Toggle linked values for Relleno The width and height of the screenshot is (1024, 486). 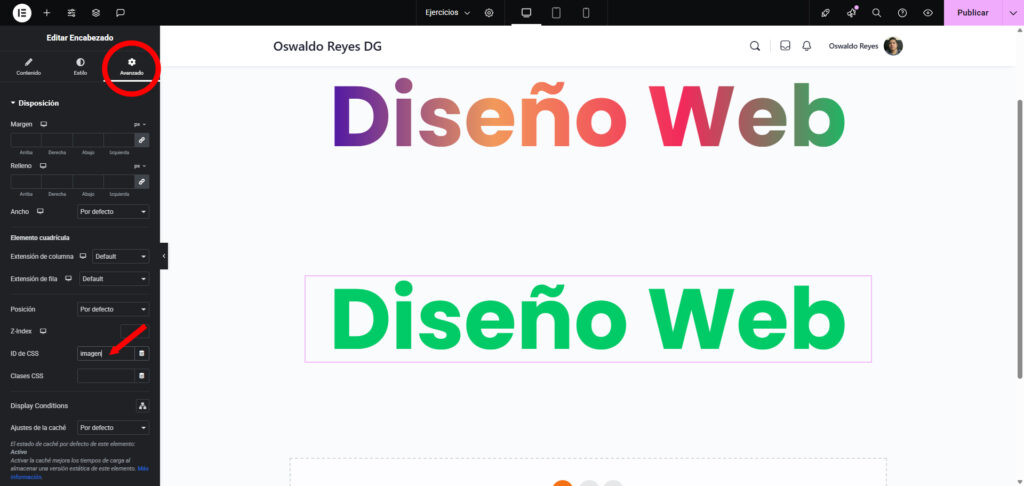pyautogui.click(x=142, y=182)
